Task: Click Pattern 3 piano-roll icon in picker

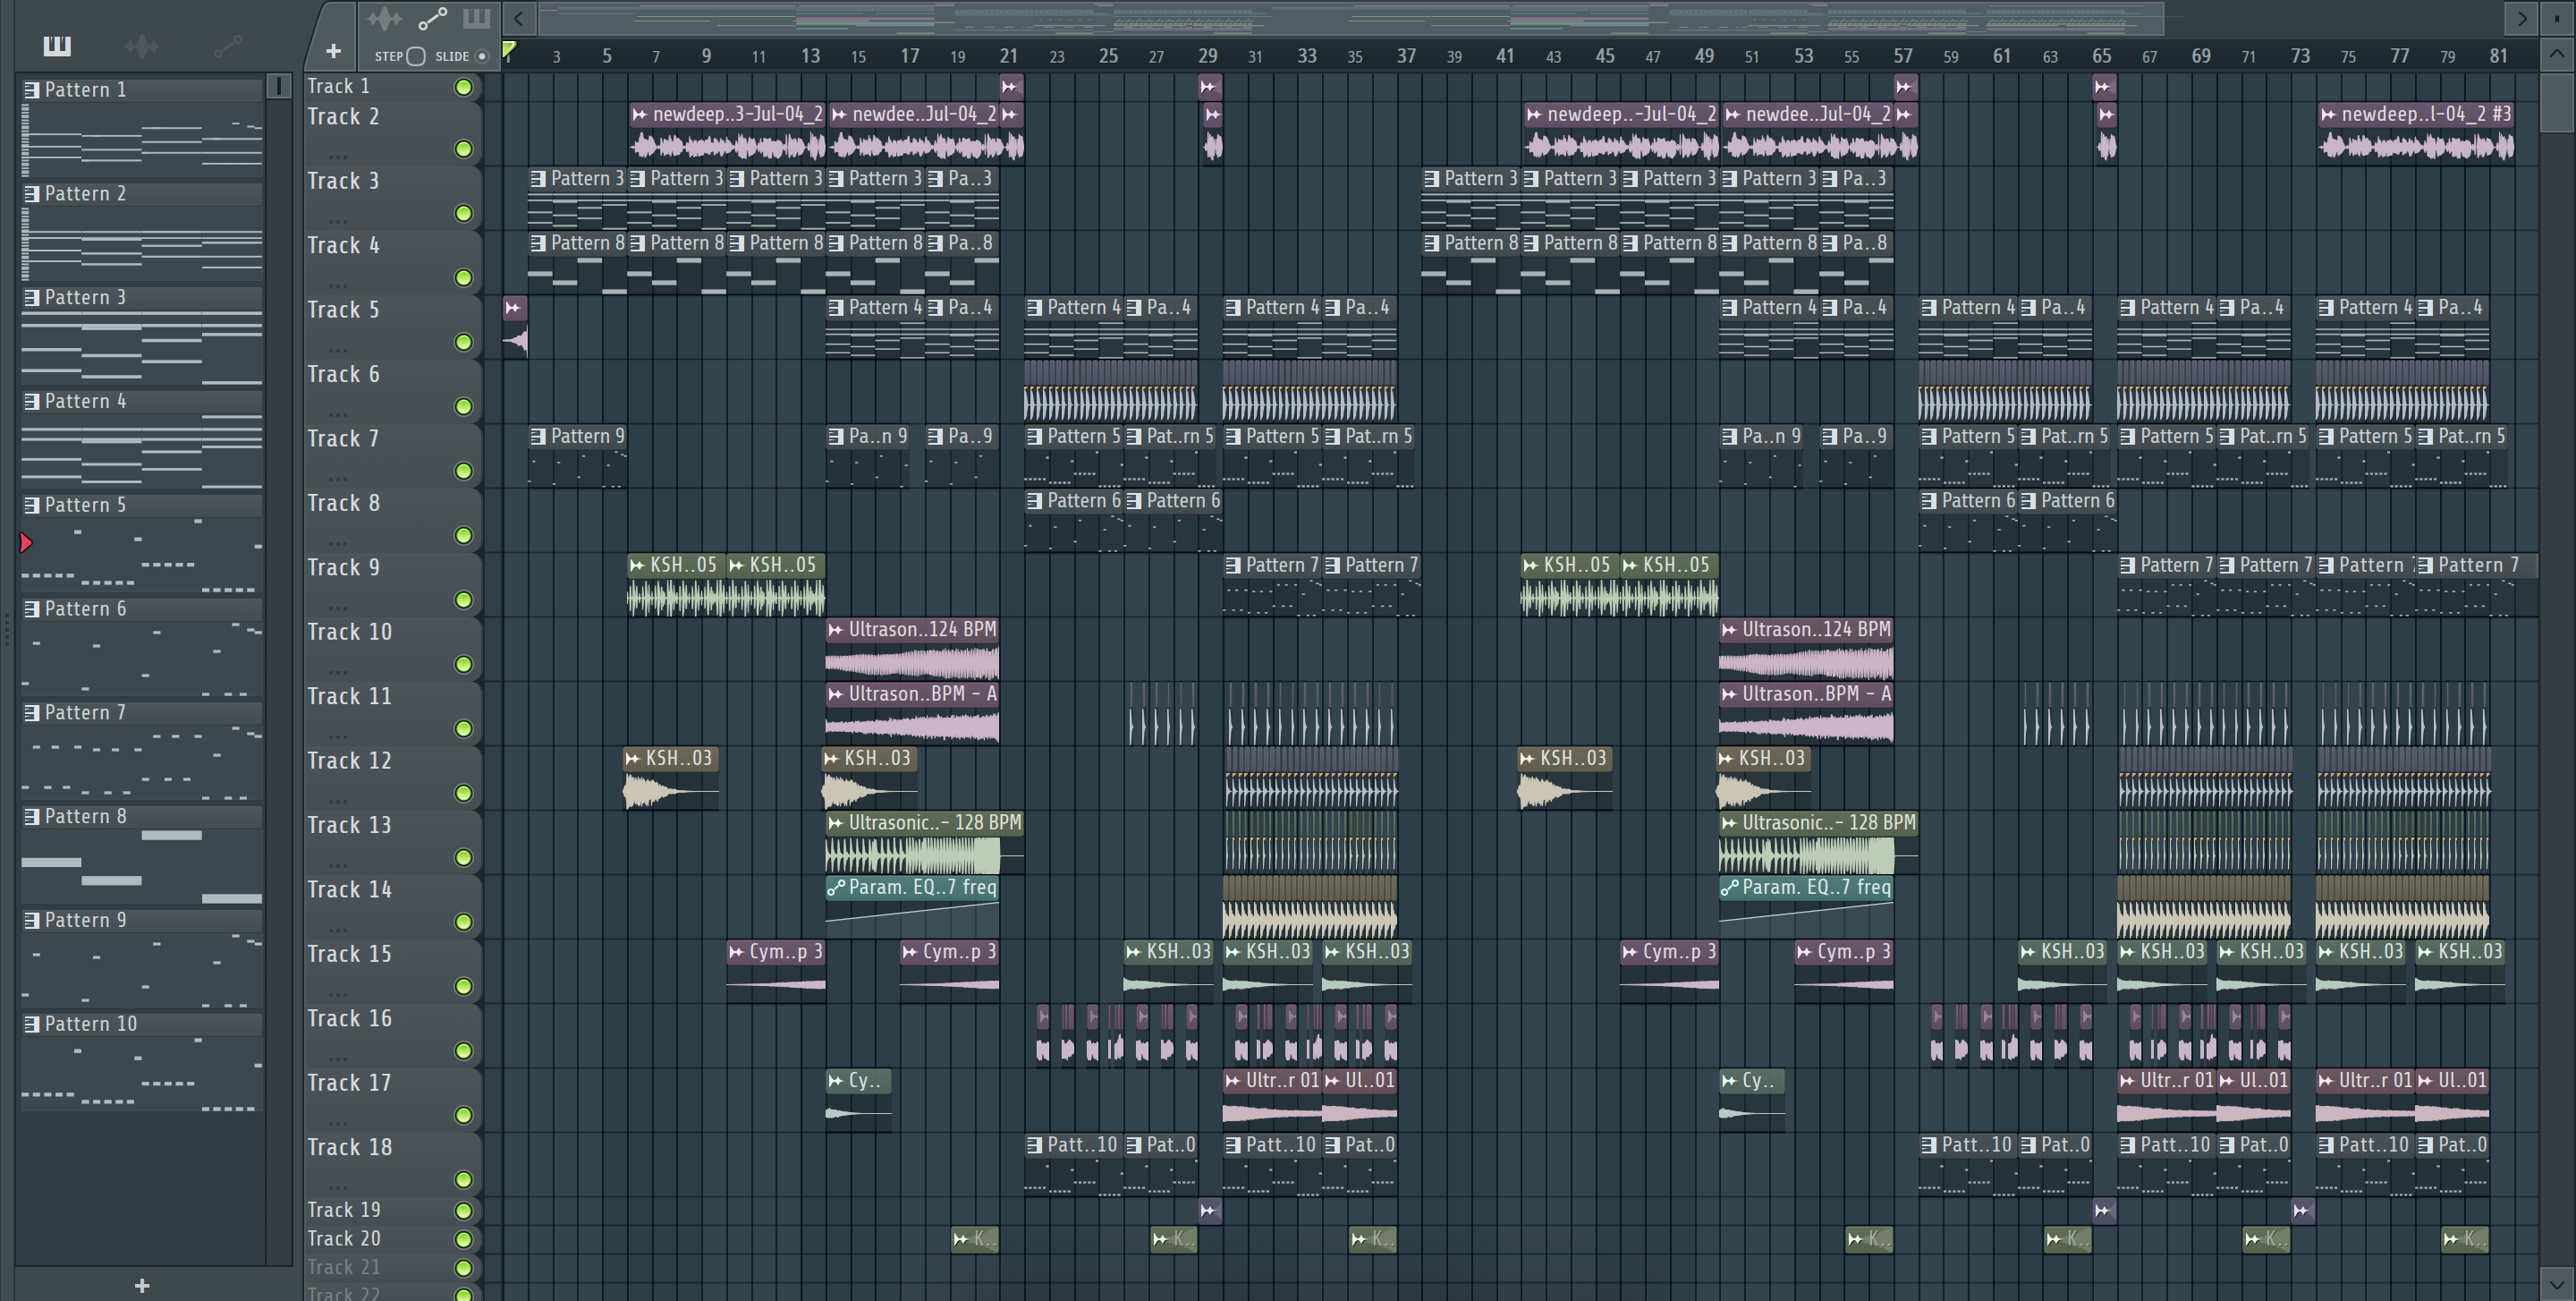Action: [32, 297]
